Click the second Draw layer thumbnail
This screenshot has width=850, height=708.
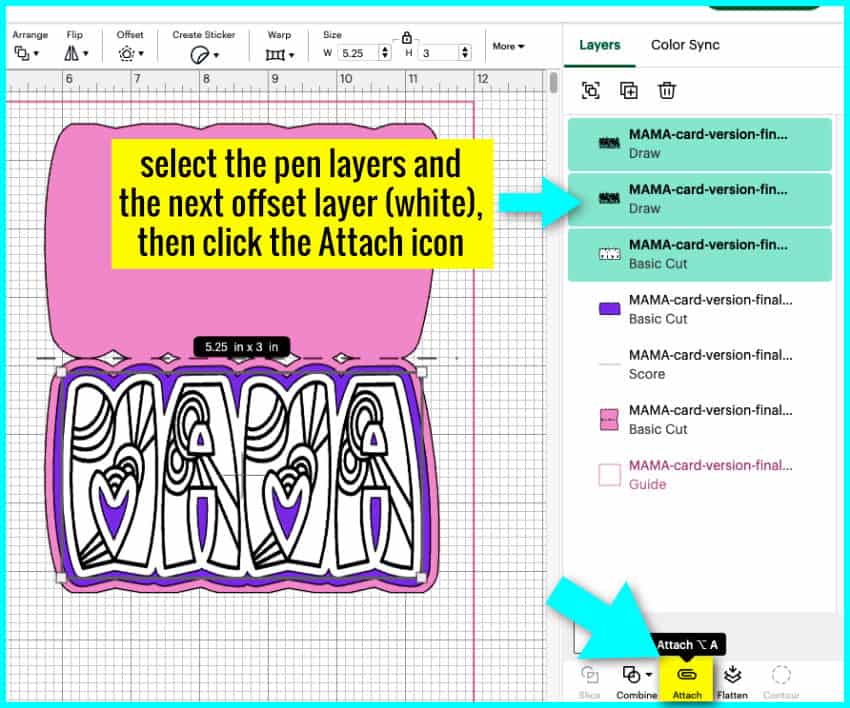609,198
